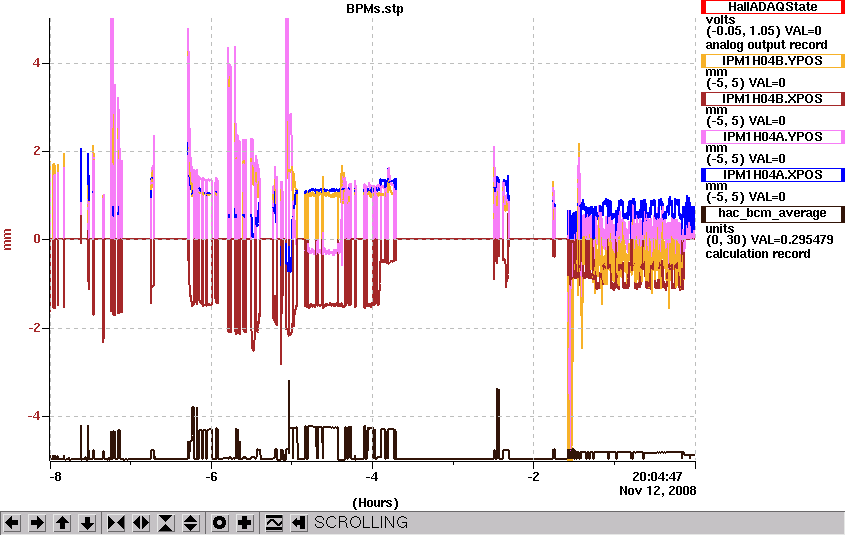Click the vertical zoom-in hourglass icon
This screenshot has height=535, width=845.
click(x=166, y=523)
